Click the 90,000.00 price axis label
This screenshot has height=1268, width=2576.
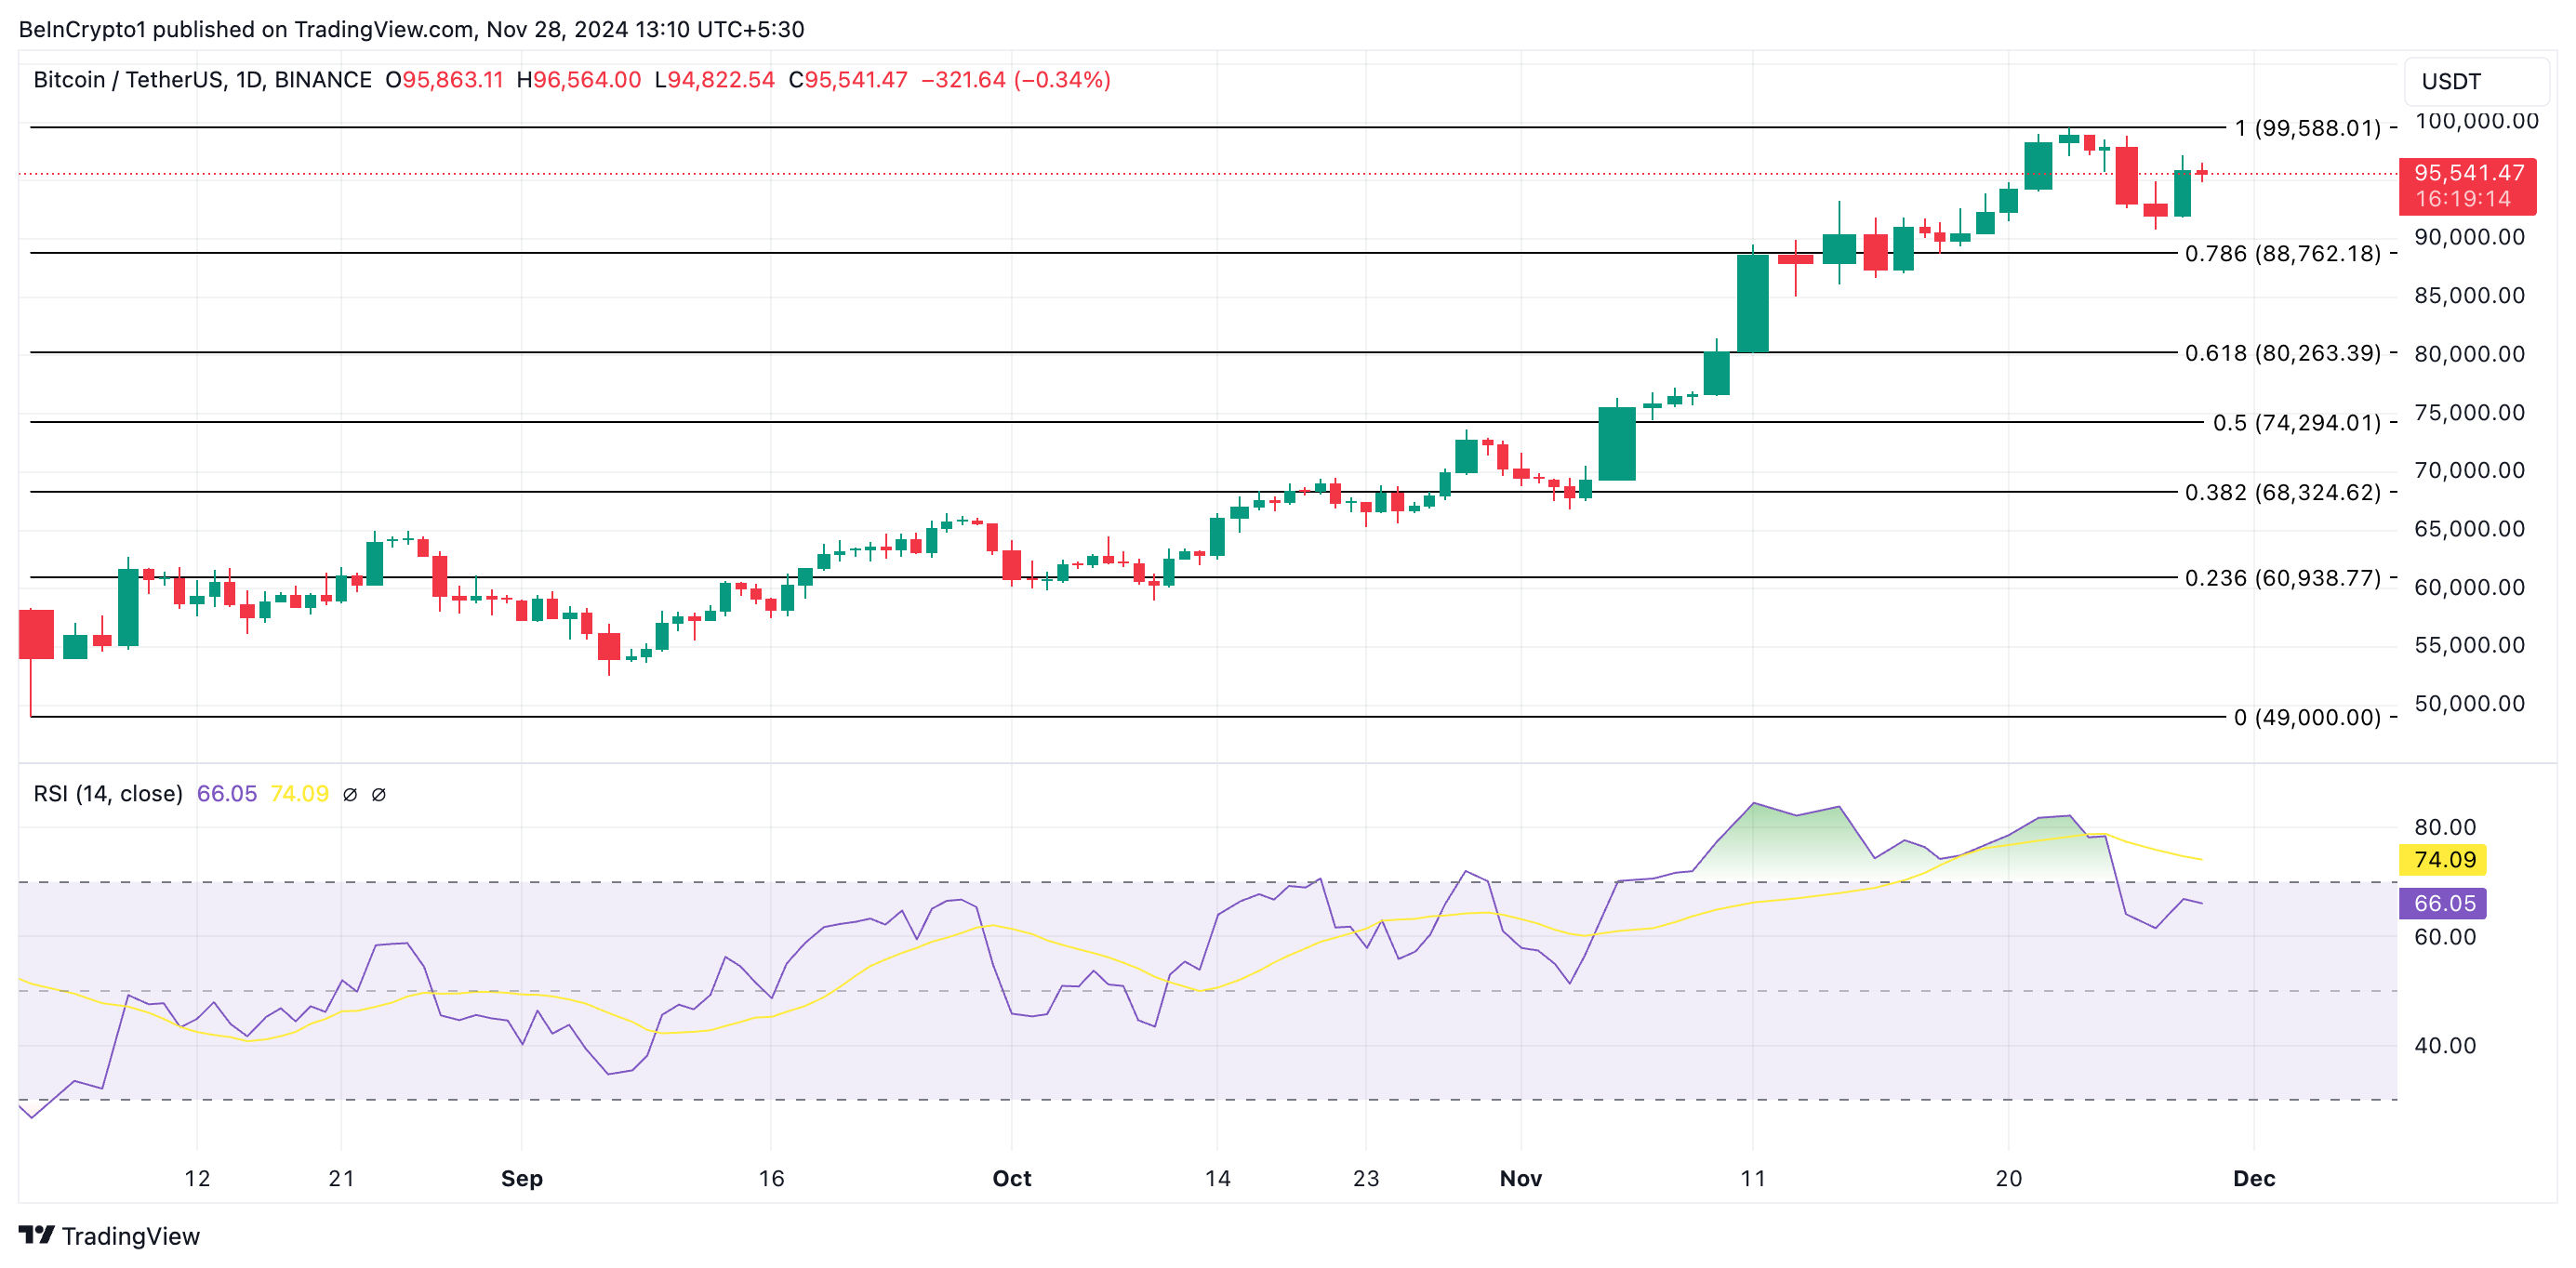(x=2469, y=237)
